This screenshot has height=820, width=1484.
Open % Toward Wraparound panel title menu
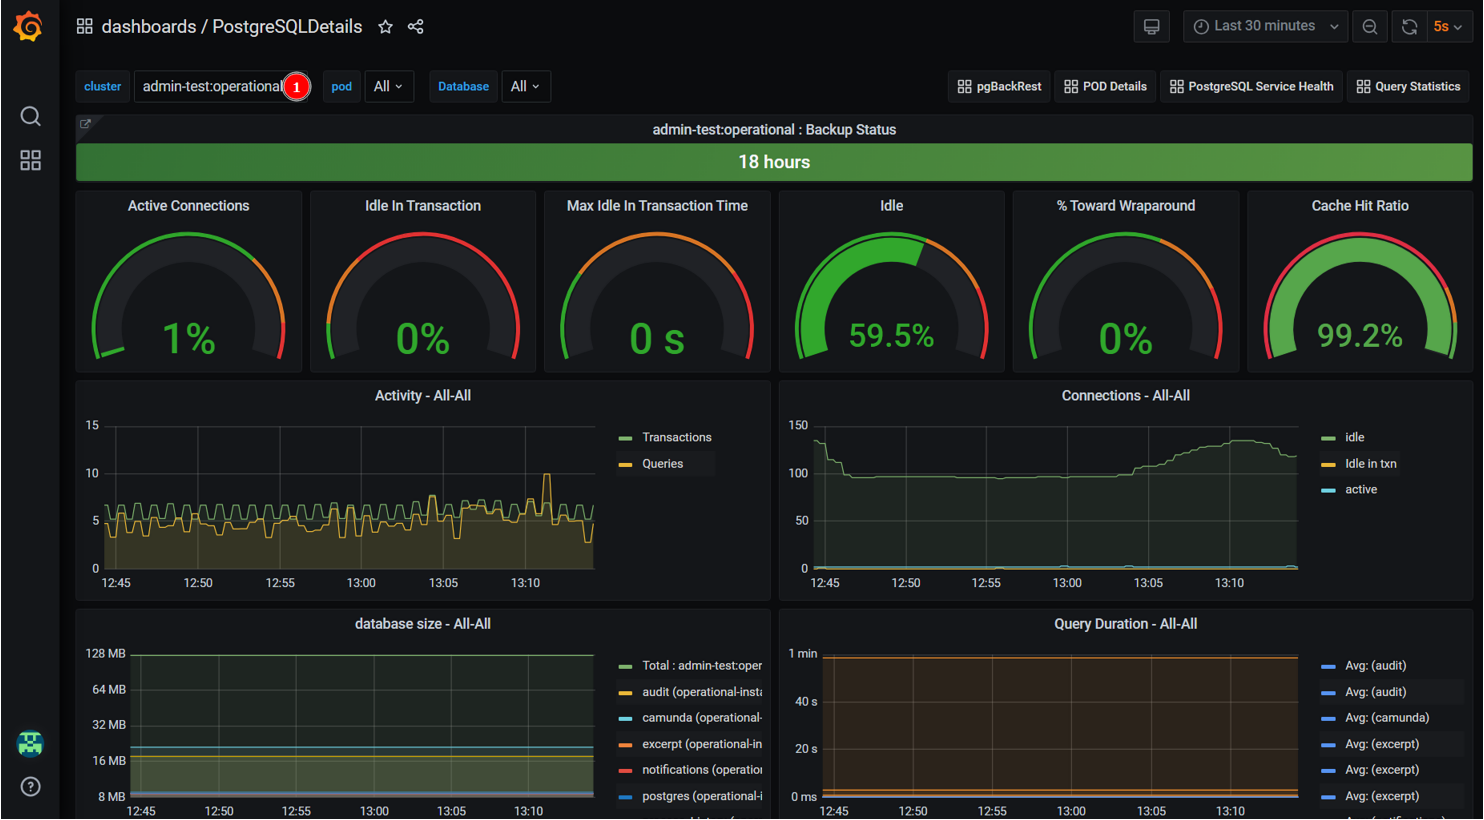pos(1126,205)
